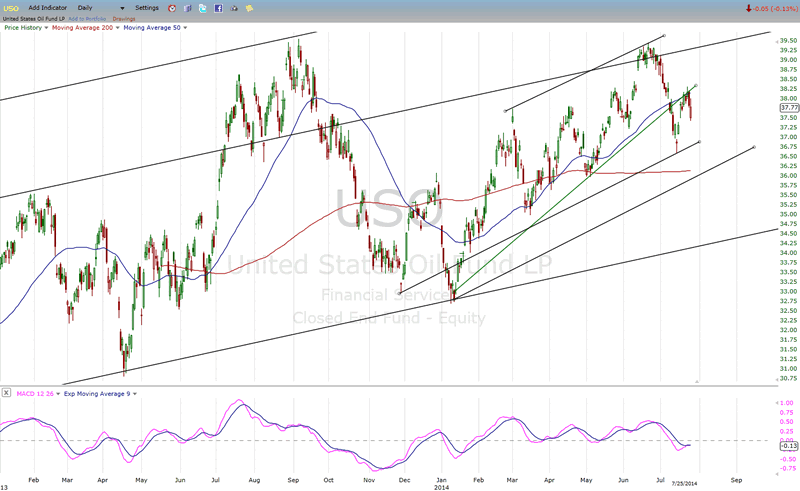The width and height of the screenshot is (800, 491).
Task: Click the United States Oil Fund LP name
Action: point(34,19)
